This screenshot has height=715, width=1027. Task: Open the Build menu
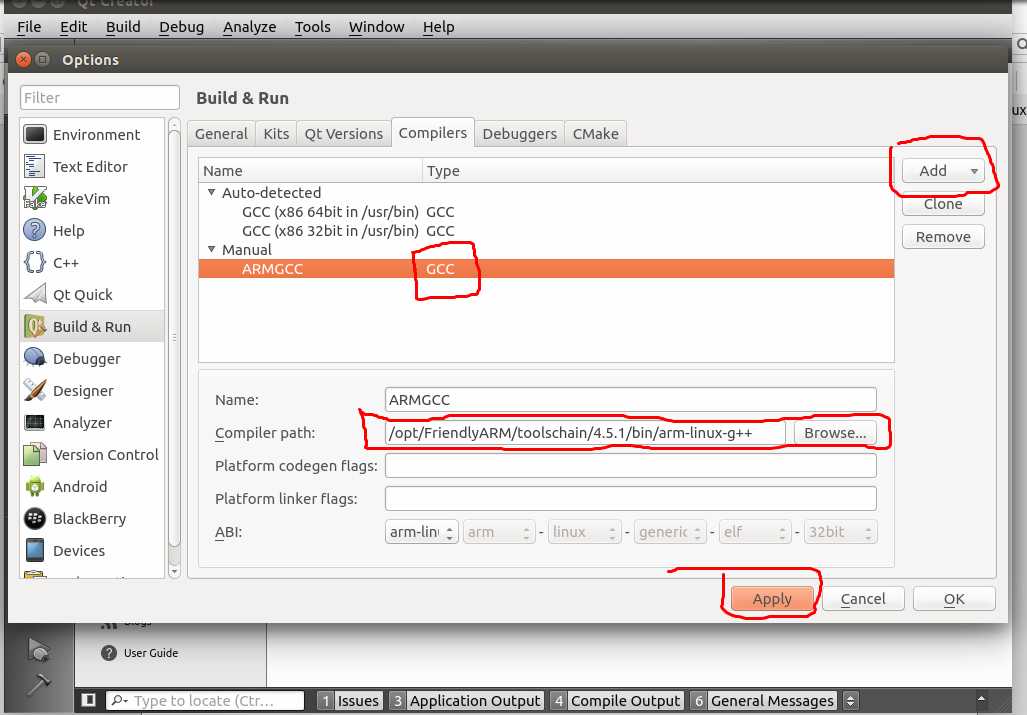tap(123, 27)
